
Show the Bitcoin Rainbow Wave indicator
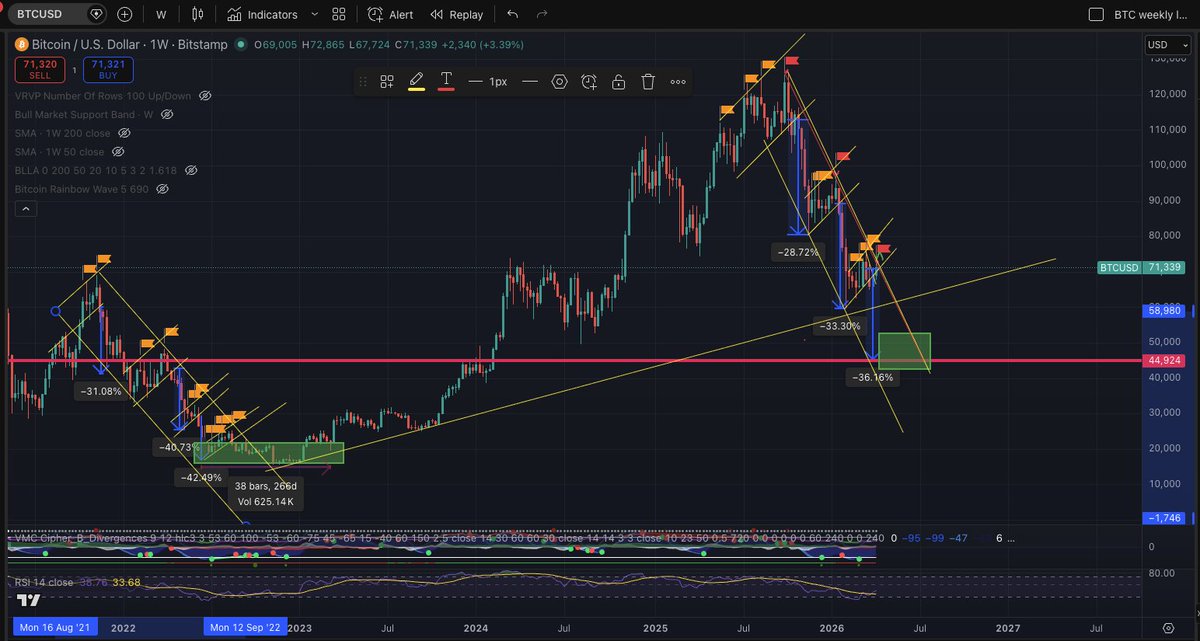tap(164, 189)
